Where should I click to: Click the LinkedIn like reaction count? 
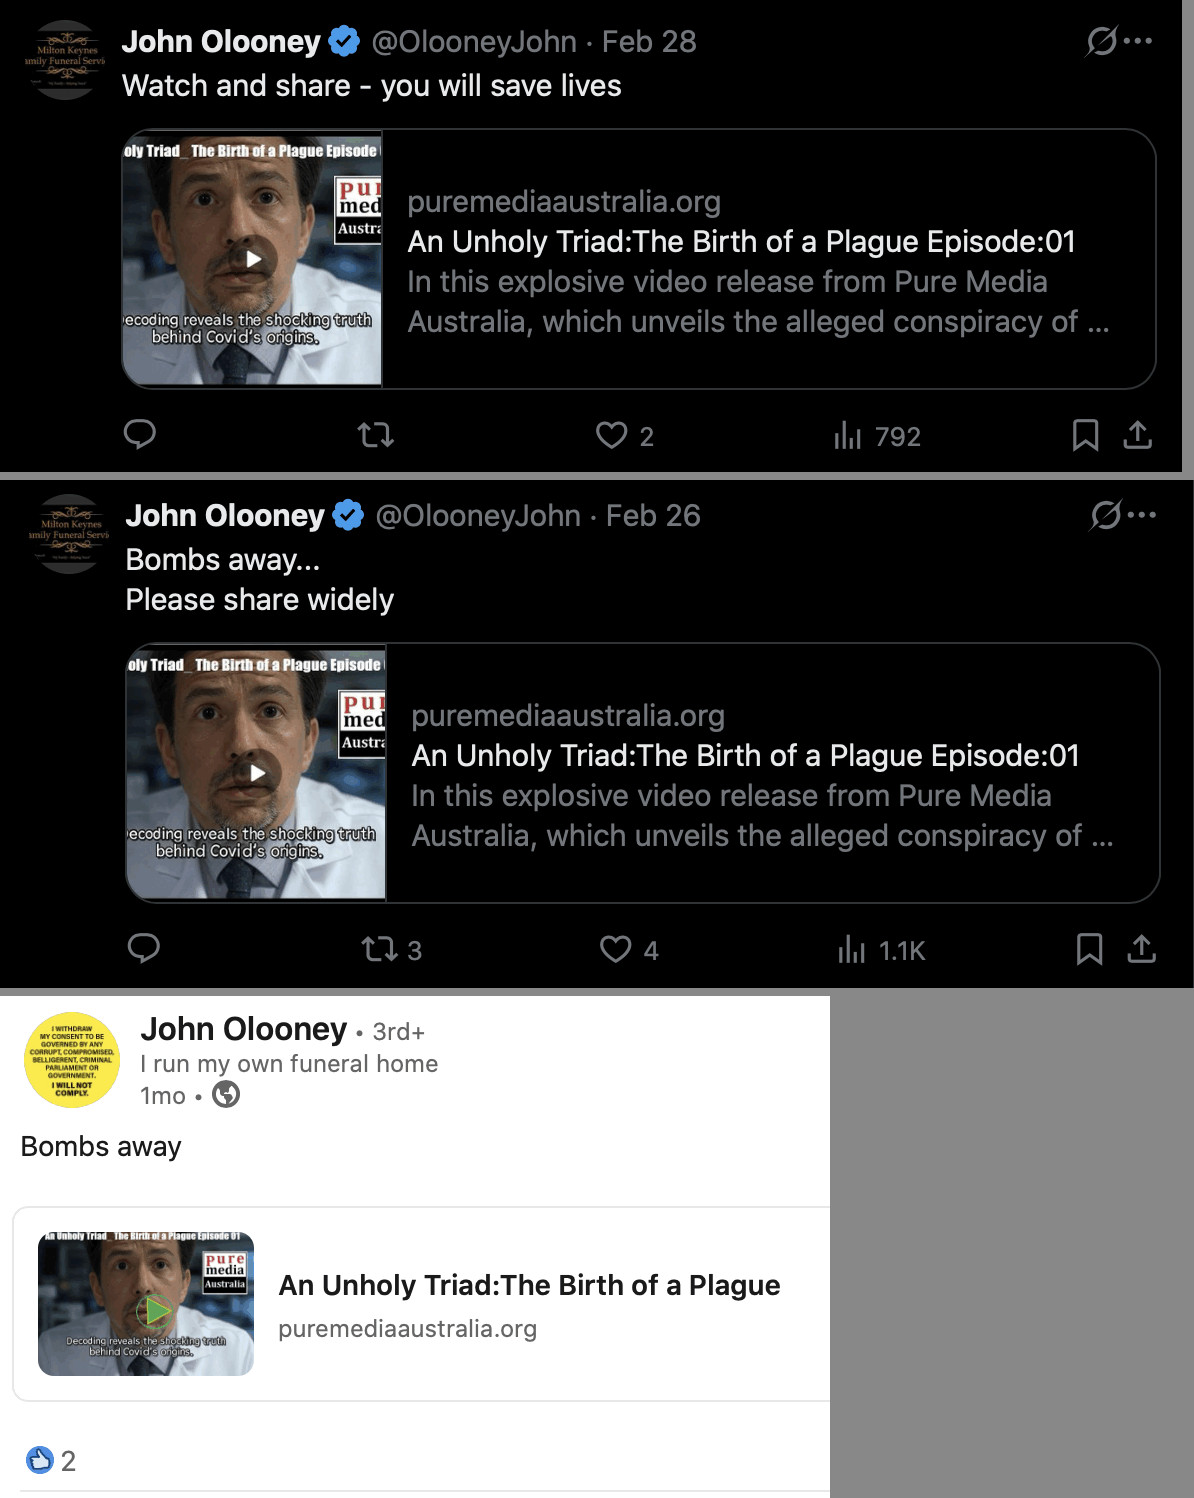pos(67,1461)
